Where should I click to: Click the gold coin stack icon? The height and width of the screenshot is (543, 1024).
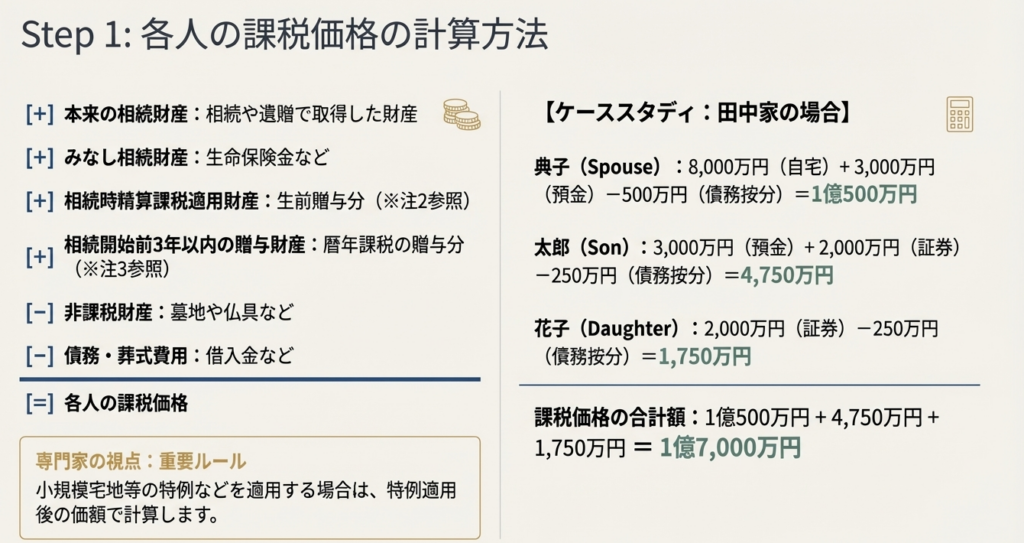click(x=461, y=114)
